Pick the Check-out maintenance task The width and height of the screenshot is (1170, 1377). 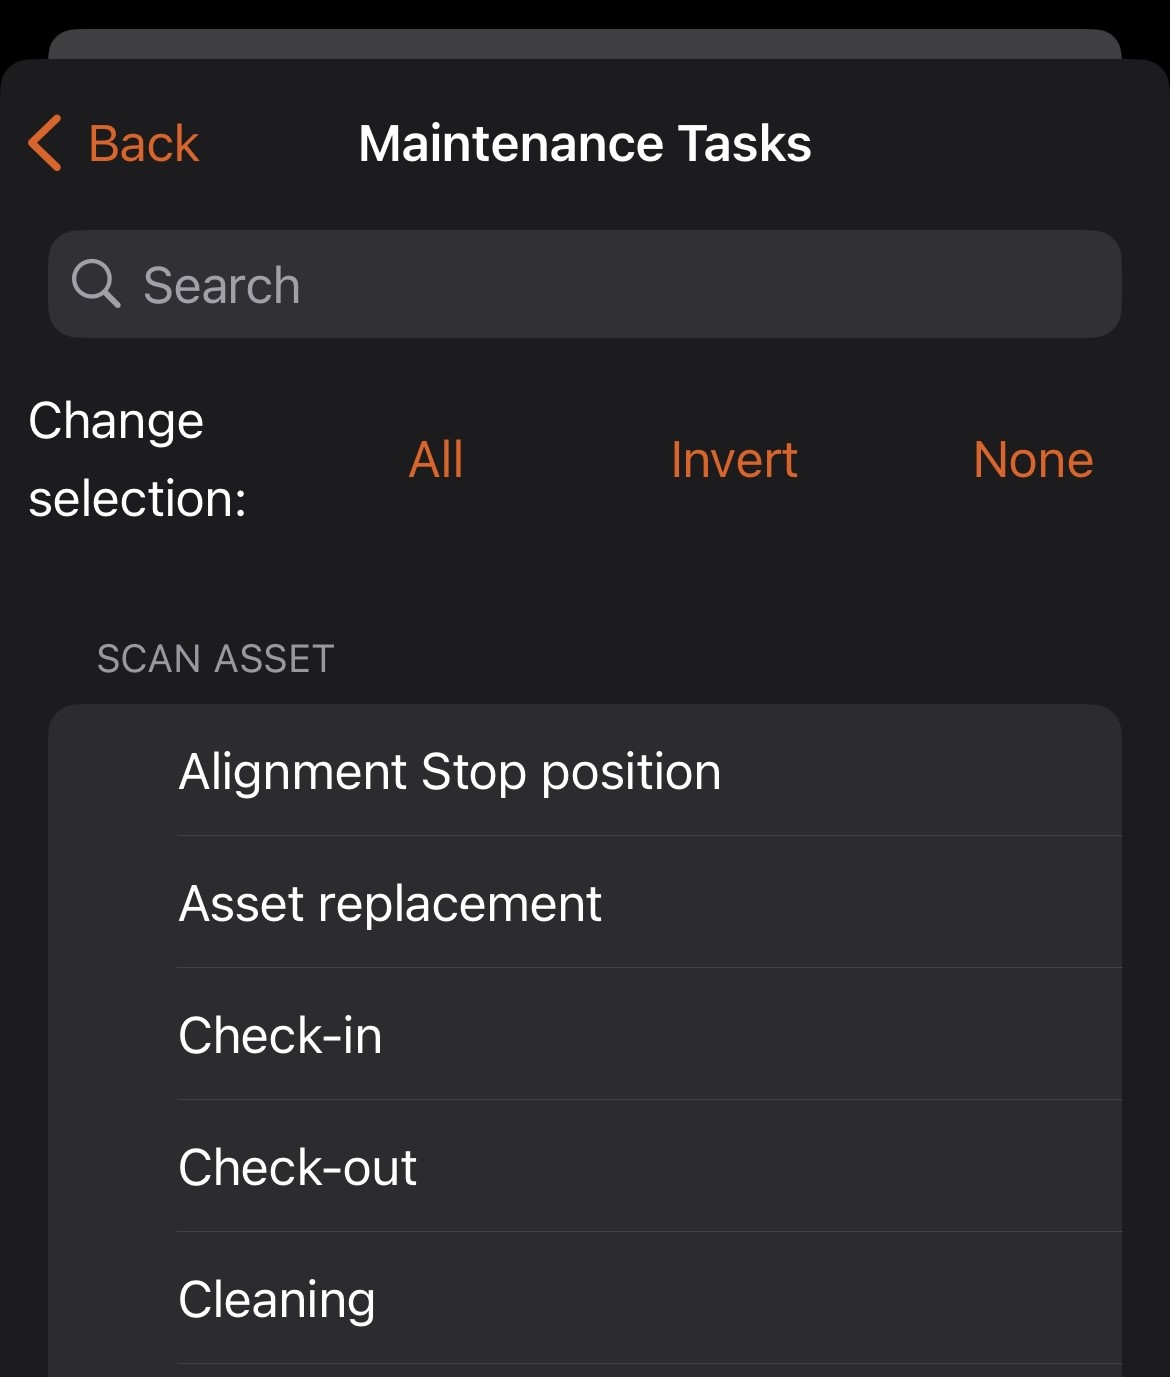(x=297, y=1167)
